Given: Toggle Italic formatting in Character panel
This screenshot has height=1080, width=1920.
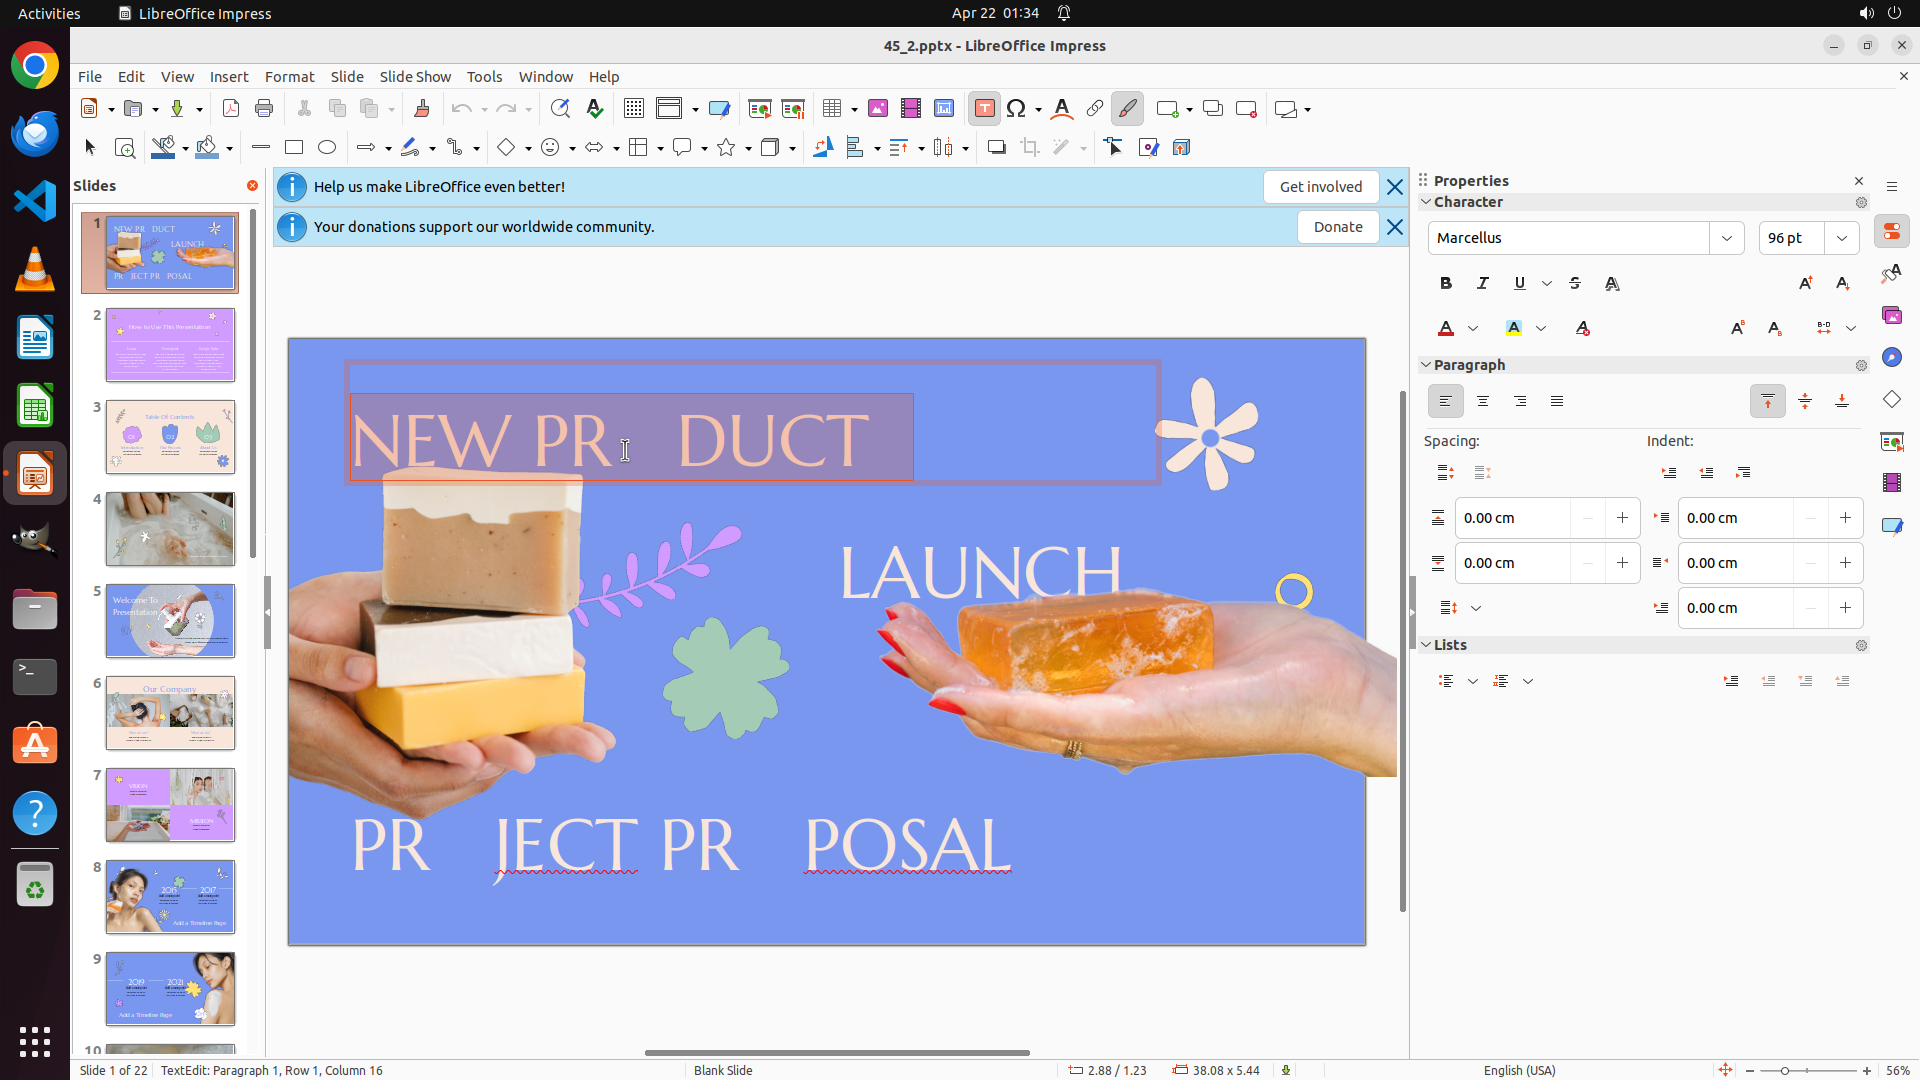Looking at the screenshot, I should pyautogui.click(x=1483, y=284).
